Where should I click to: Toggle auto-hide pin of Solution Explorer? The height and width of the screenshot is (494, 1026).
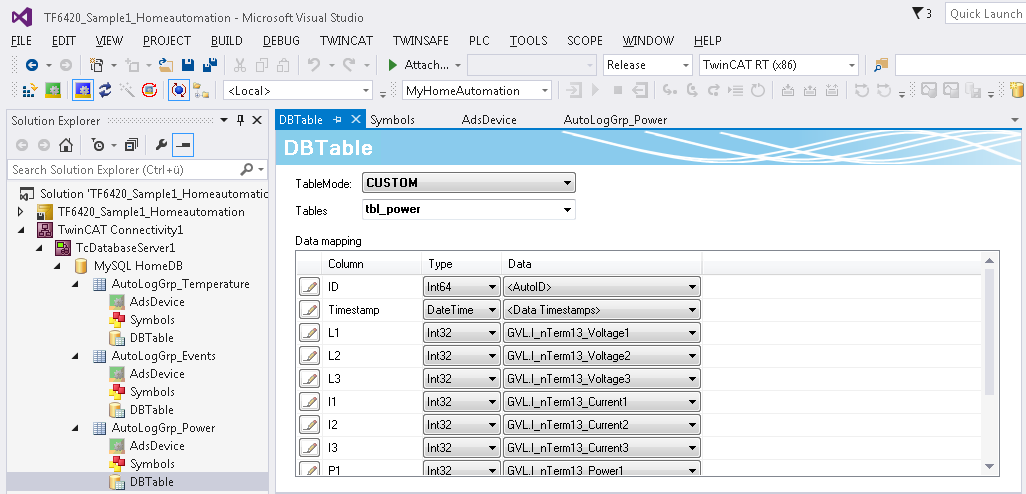pos(240,120)
